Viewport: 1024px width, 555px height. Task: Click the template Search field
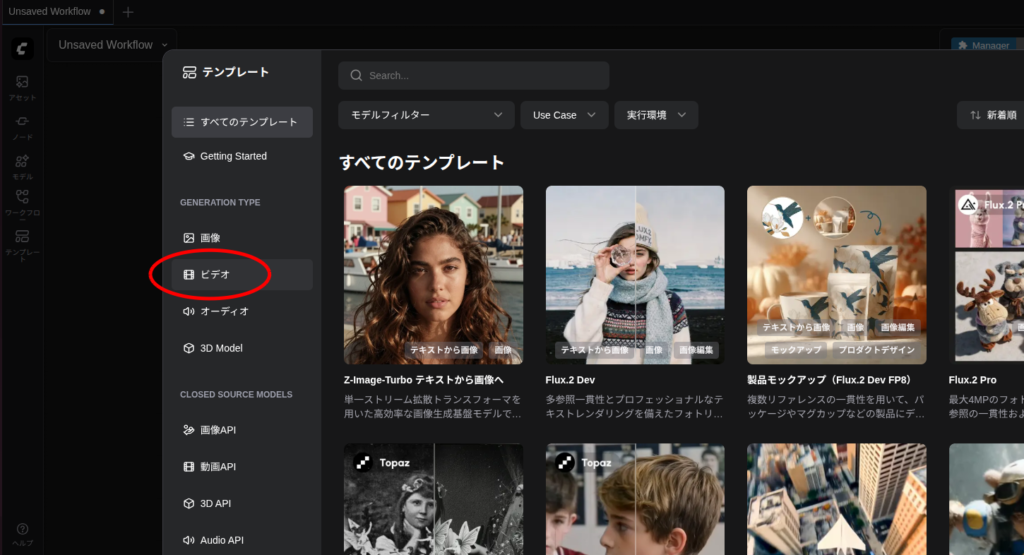(x=474, y=76)
